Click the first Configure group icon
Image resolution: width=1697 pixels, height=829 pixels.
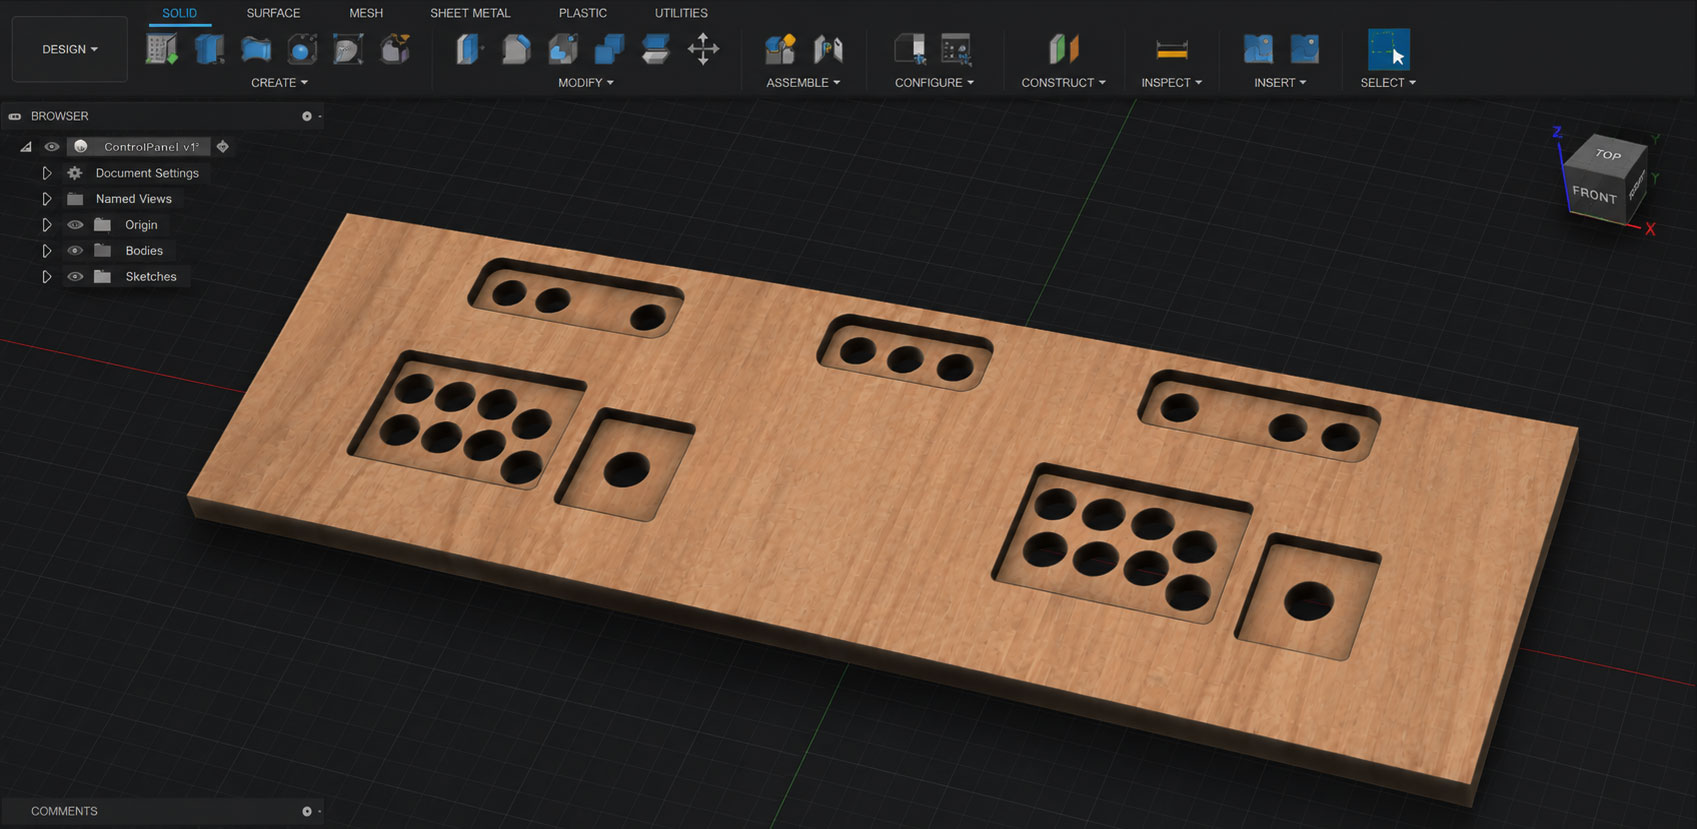point(910,49)
